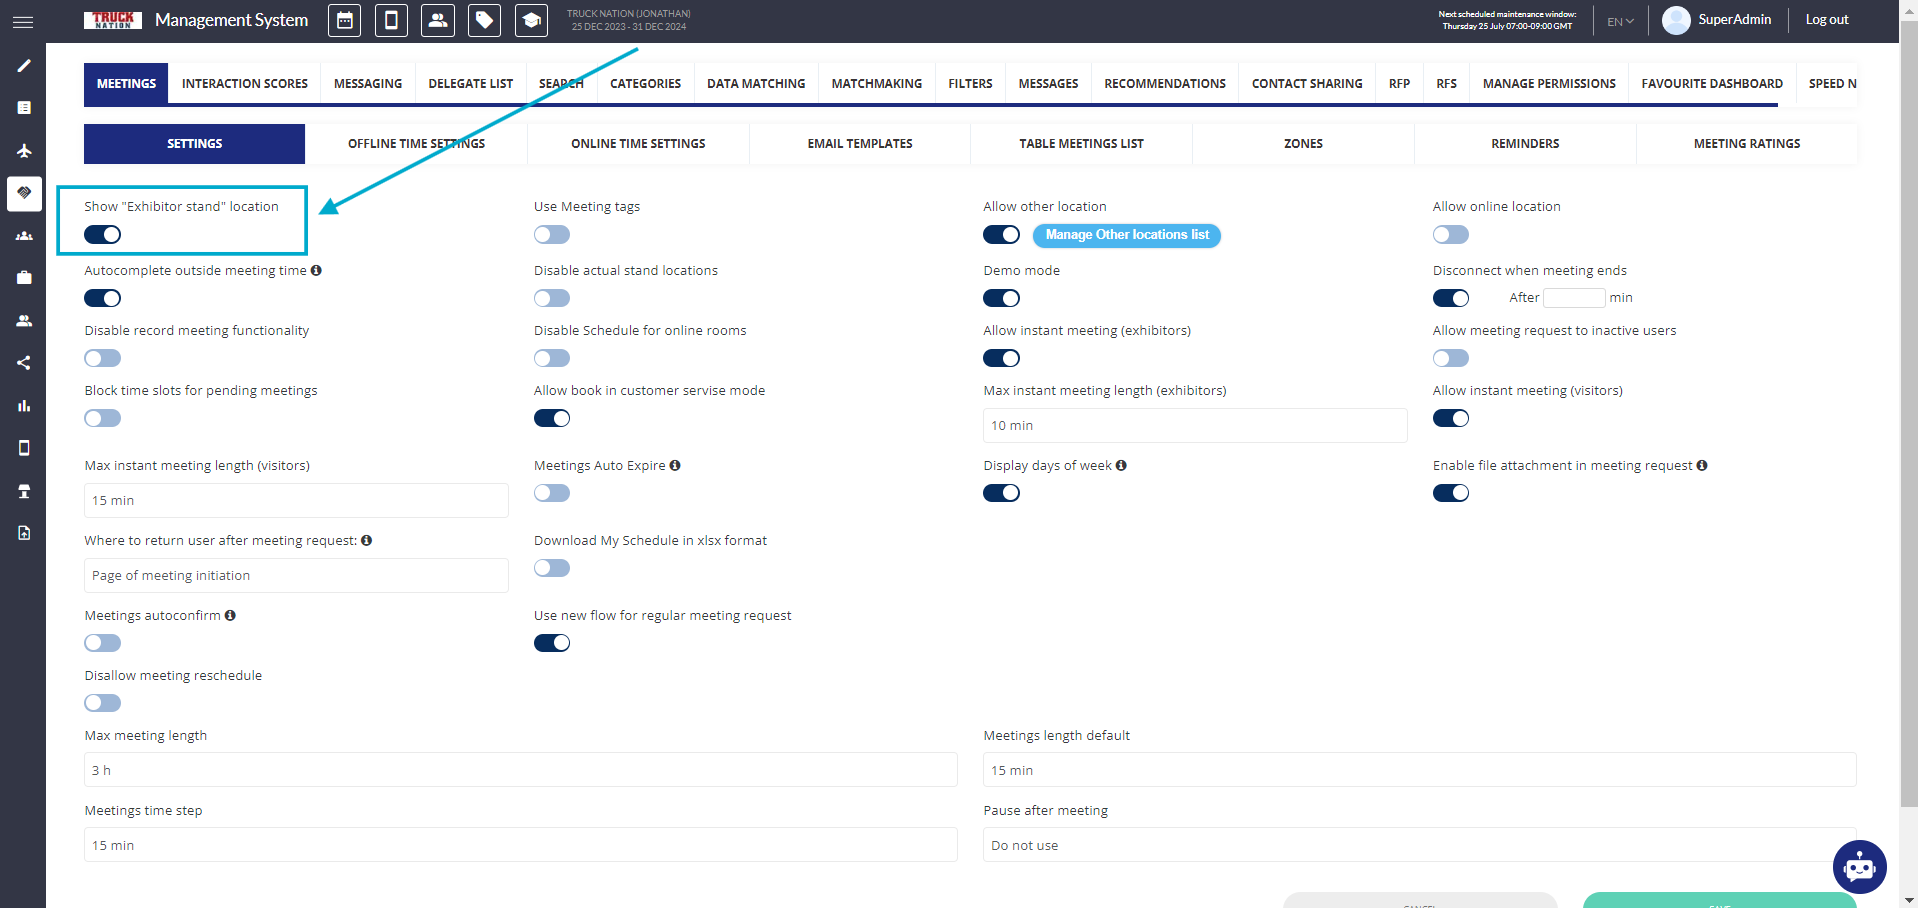1918x908 pixels.
Task: Open the Max meeting length dropdown
Action: 520,770
